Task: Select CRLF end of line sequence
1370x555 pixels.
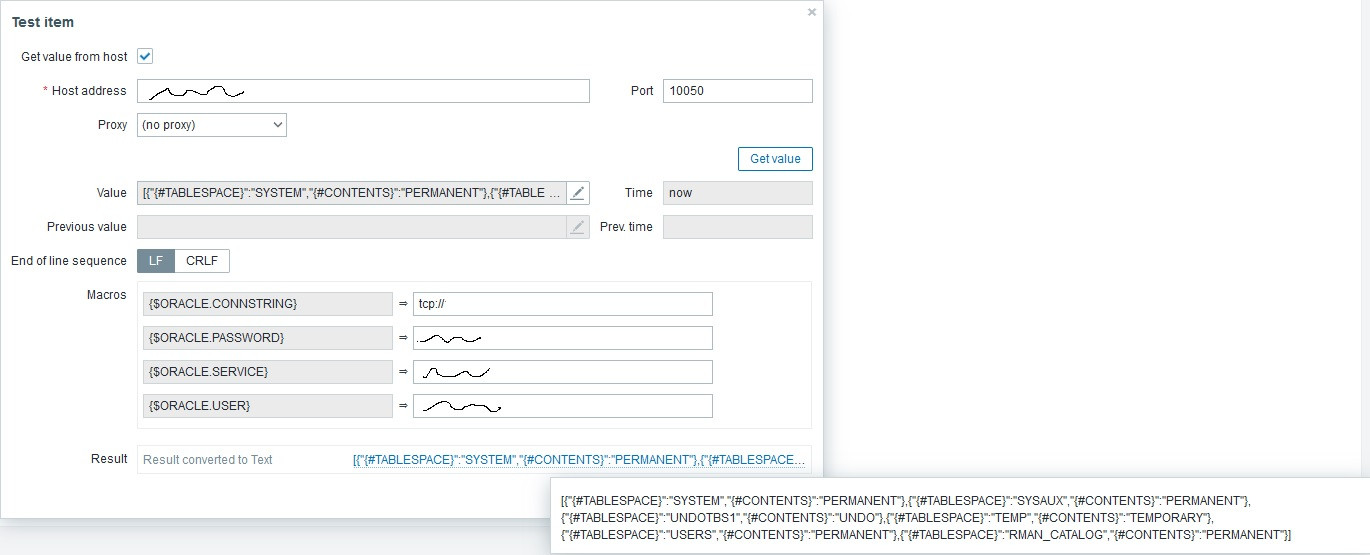Action: click(x=203, y=261)
